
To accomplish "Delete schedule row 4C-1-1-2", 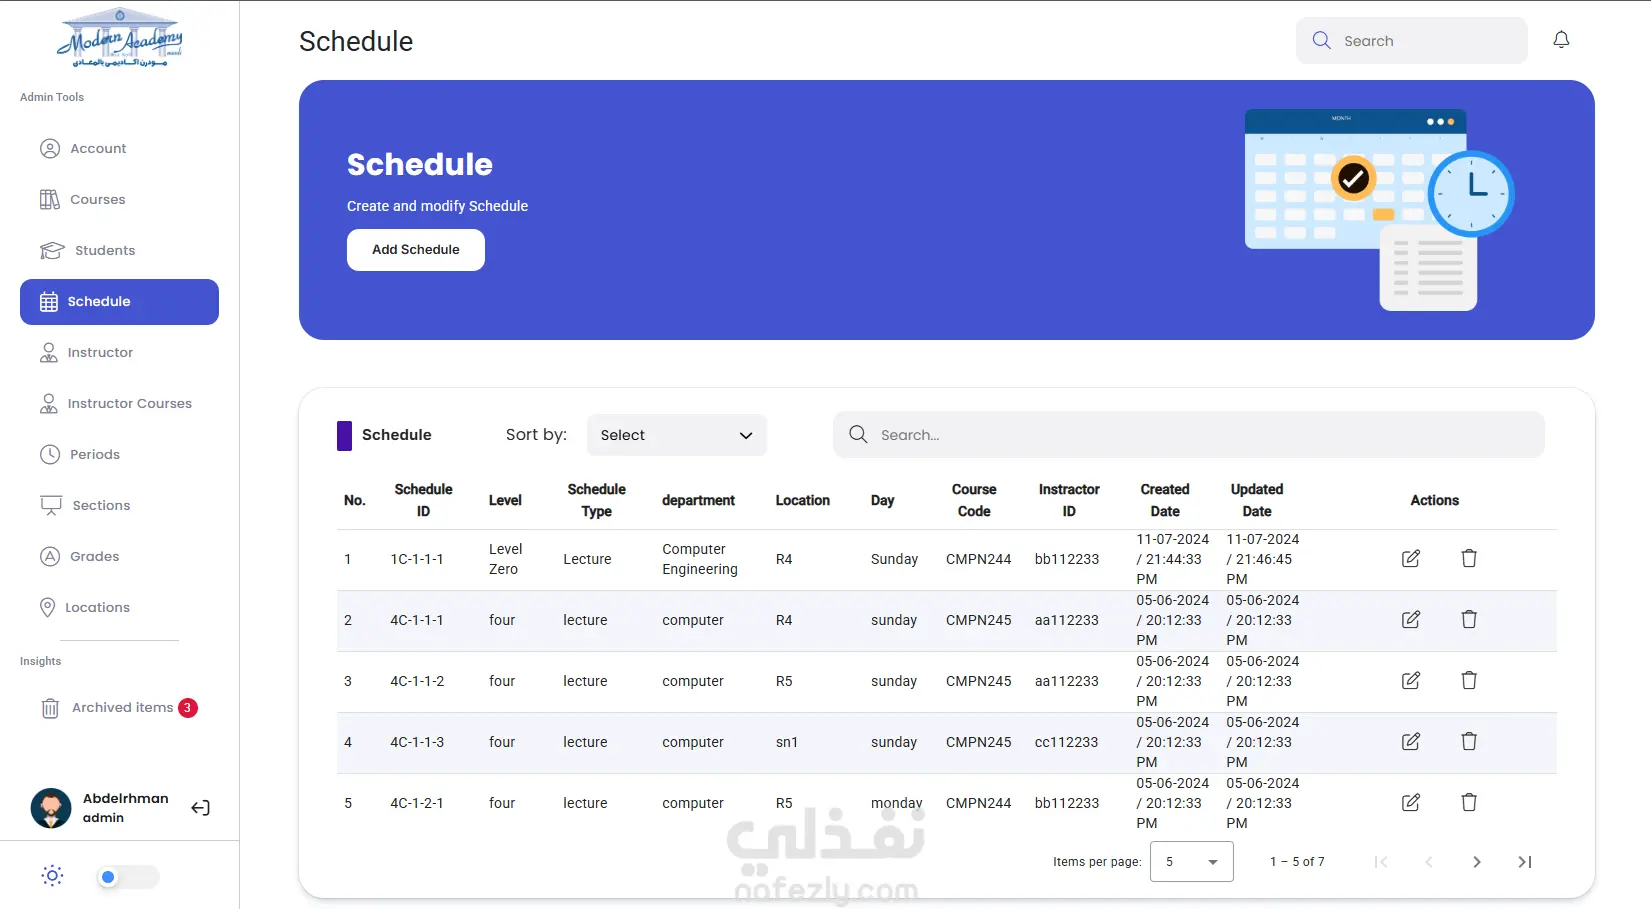I will coord(1469,681).
